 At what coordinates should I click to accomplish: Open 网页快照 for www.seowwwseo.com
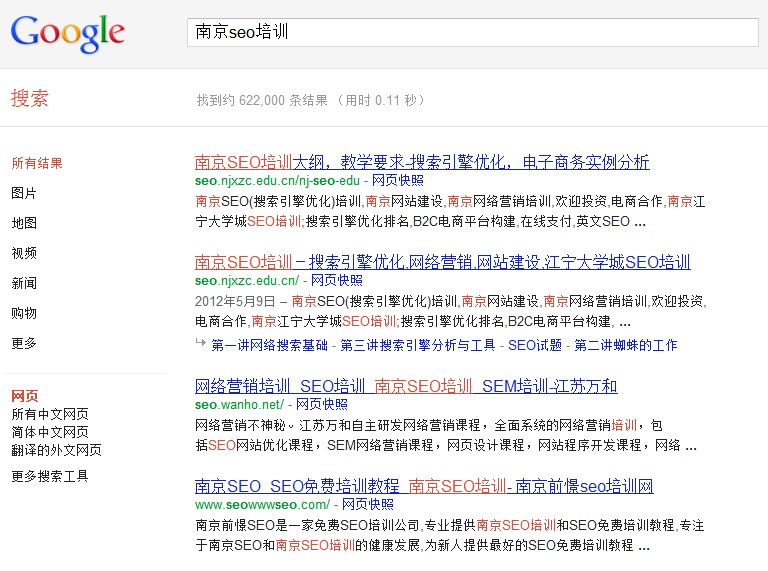coord(368,504)
